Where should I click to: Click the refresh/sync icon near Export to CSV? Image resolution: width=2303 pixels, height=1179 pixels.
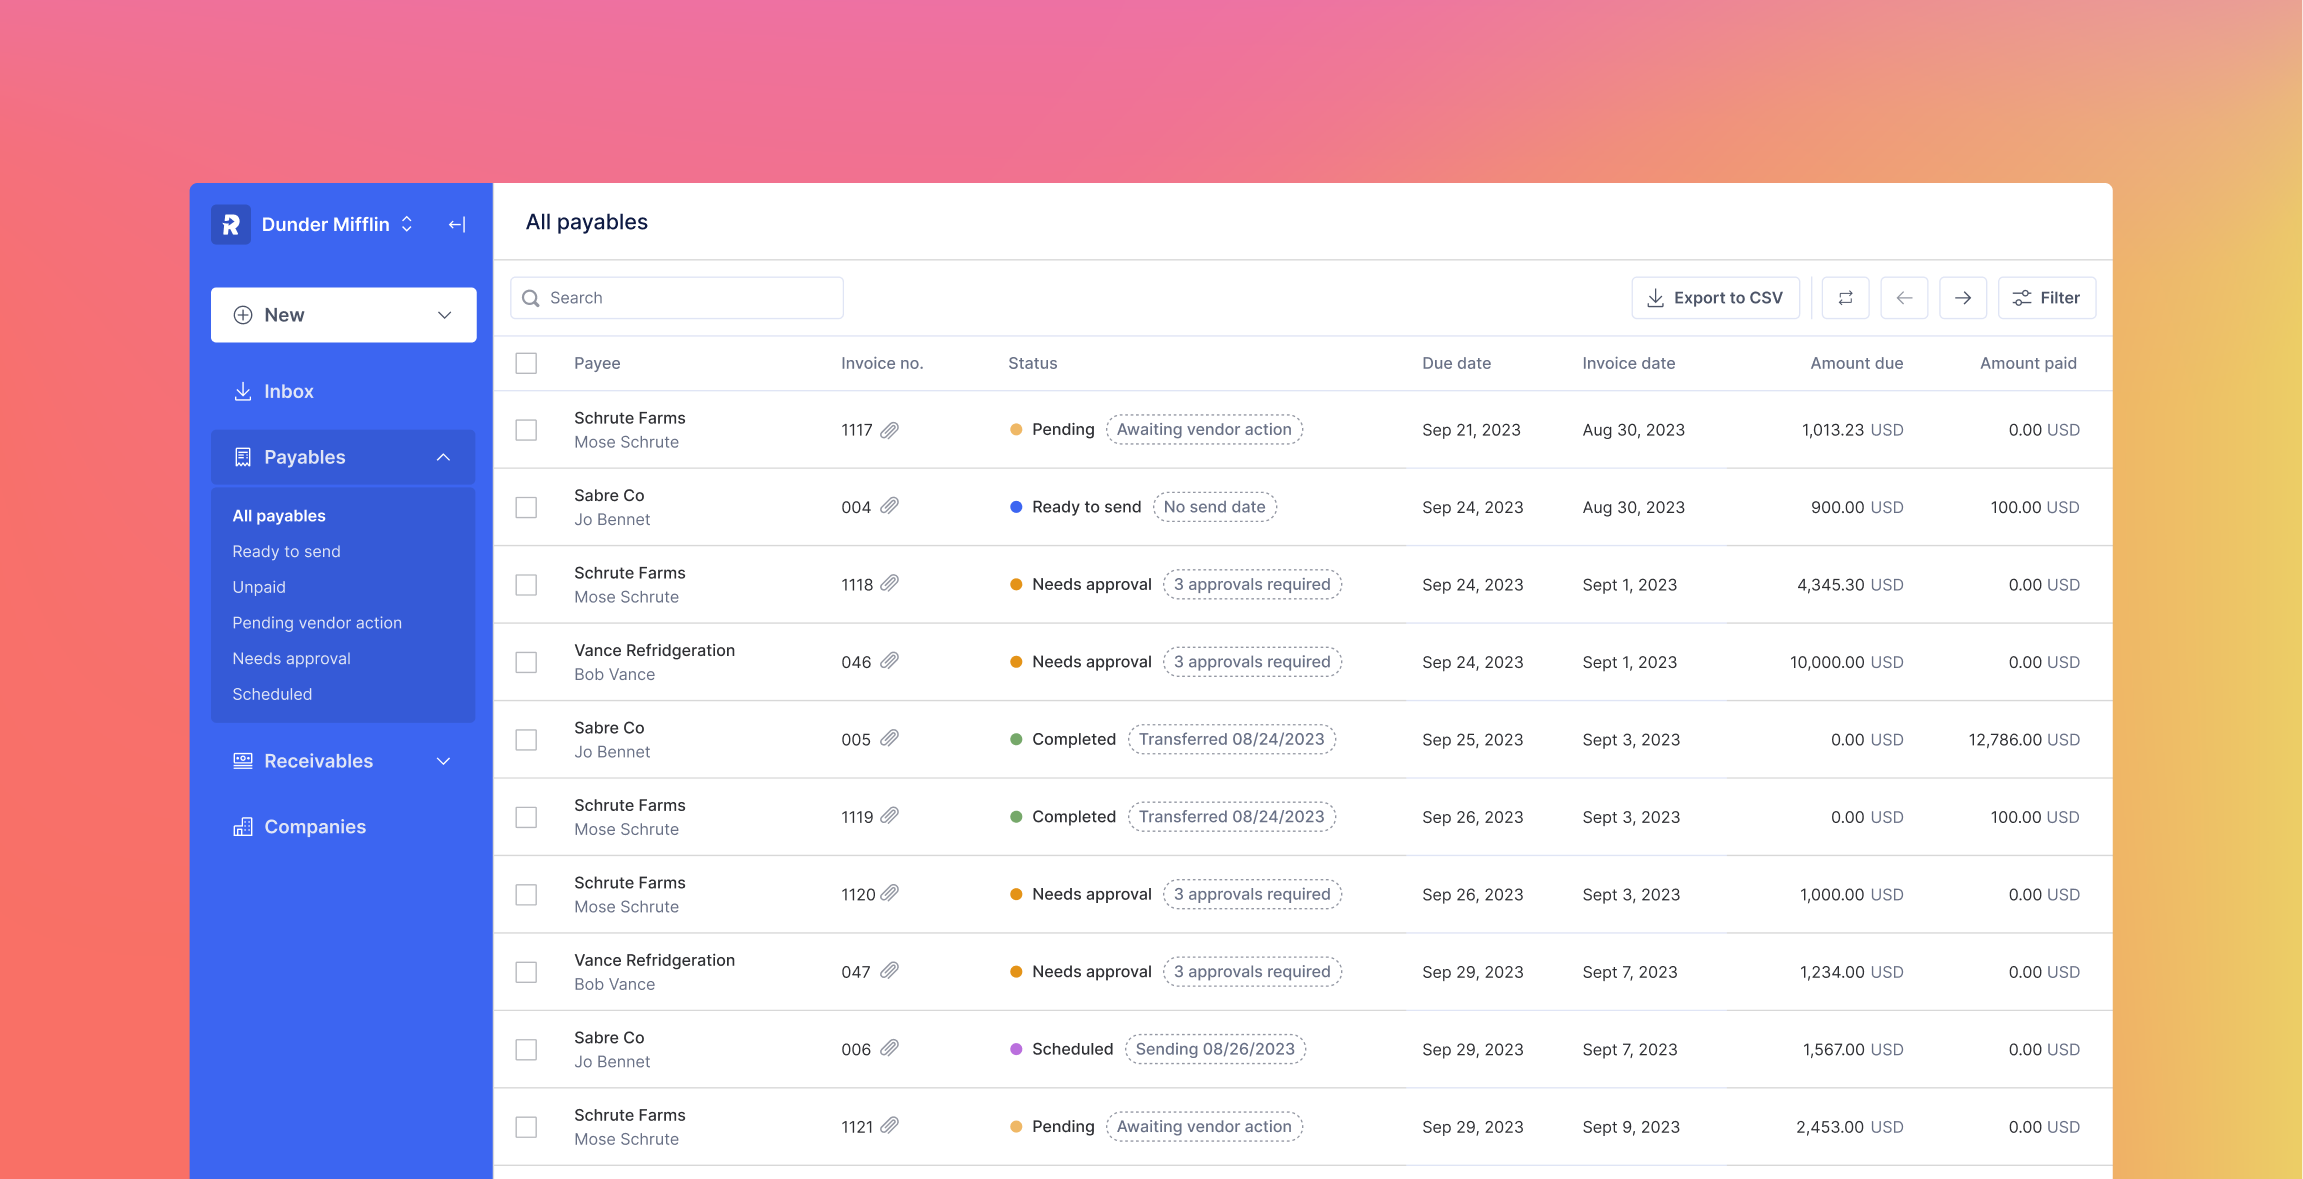pyautogui.click(x=1845, y=297)
